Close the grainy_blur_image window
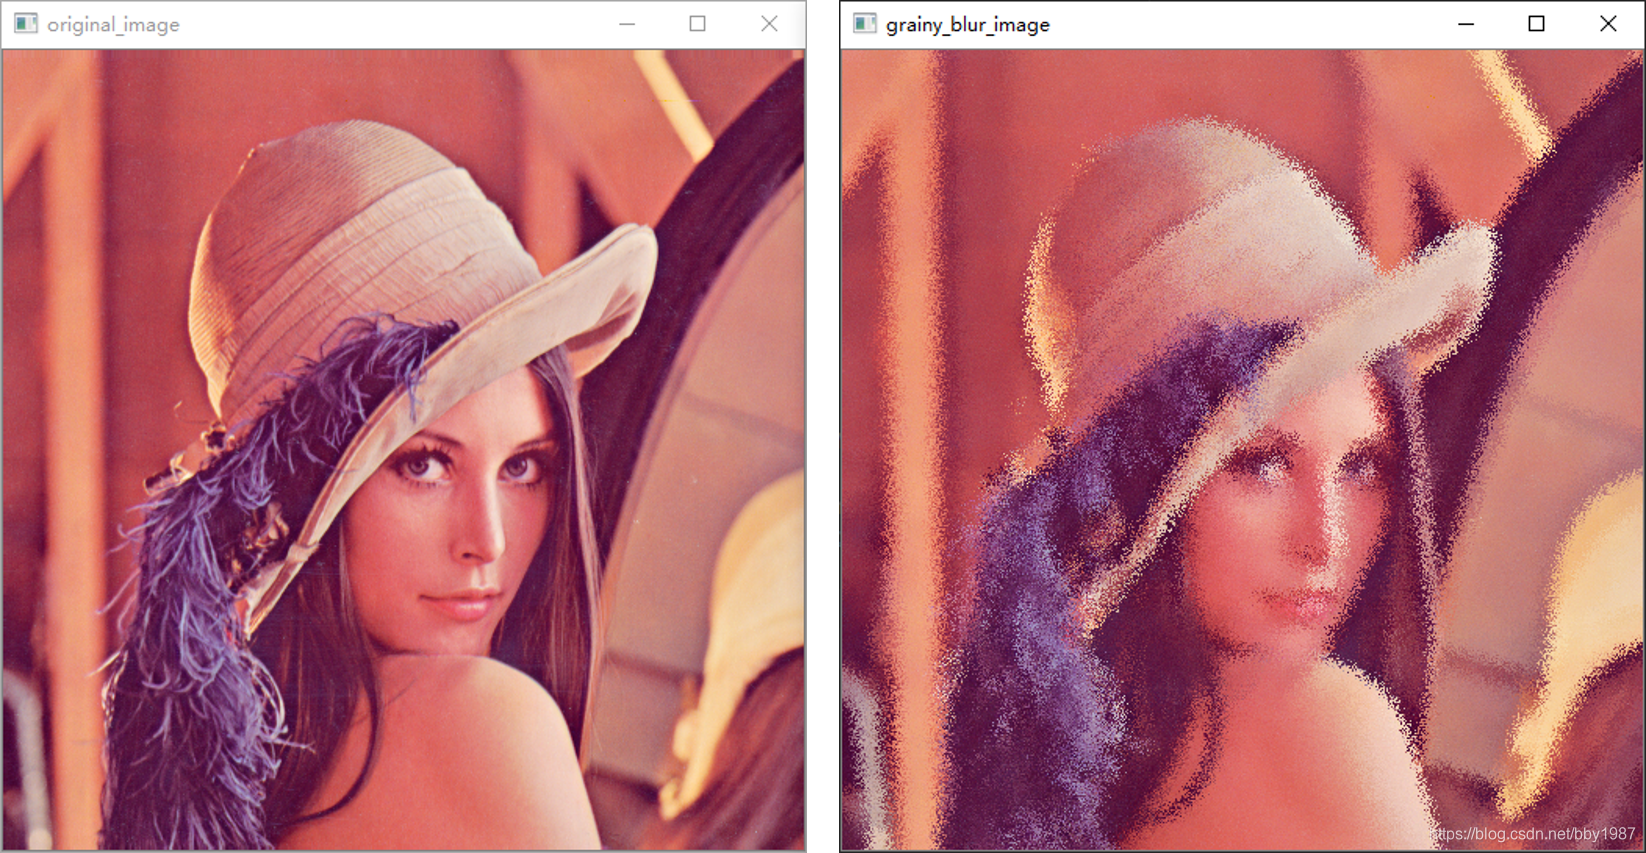 point(1608,24)
